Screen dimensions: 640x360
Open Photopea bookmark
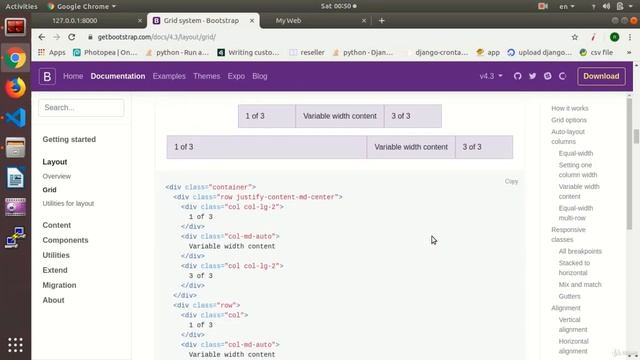click(105, 52)
